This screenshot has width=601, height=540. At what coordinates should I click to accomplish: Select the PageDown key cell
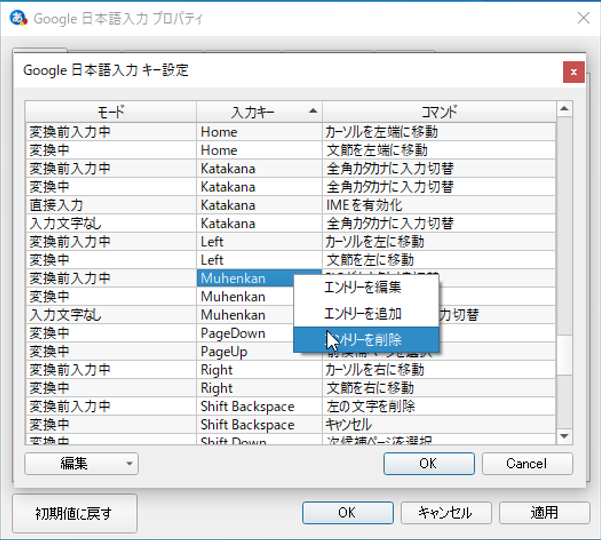(x=258, y=333)
